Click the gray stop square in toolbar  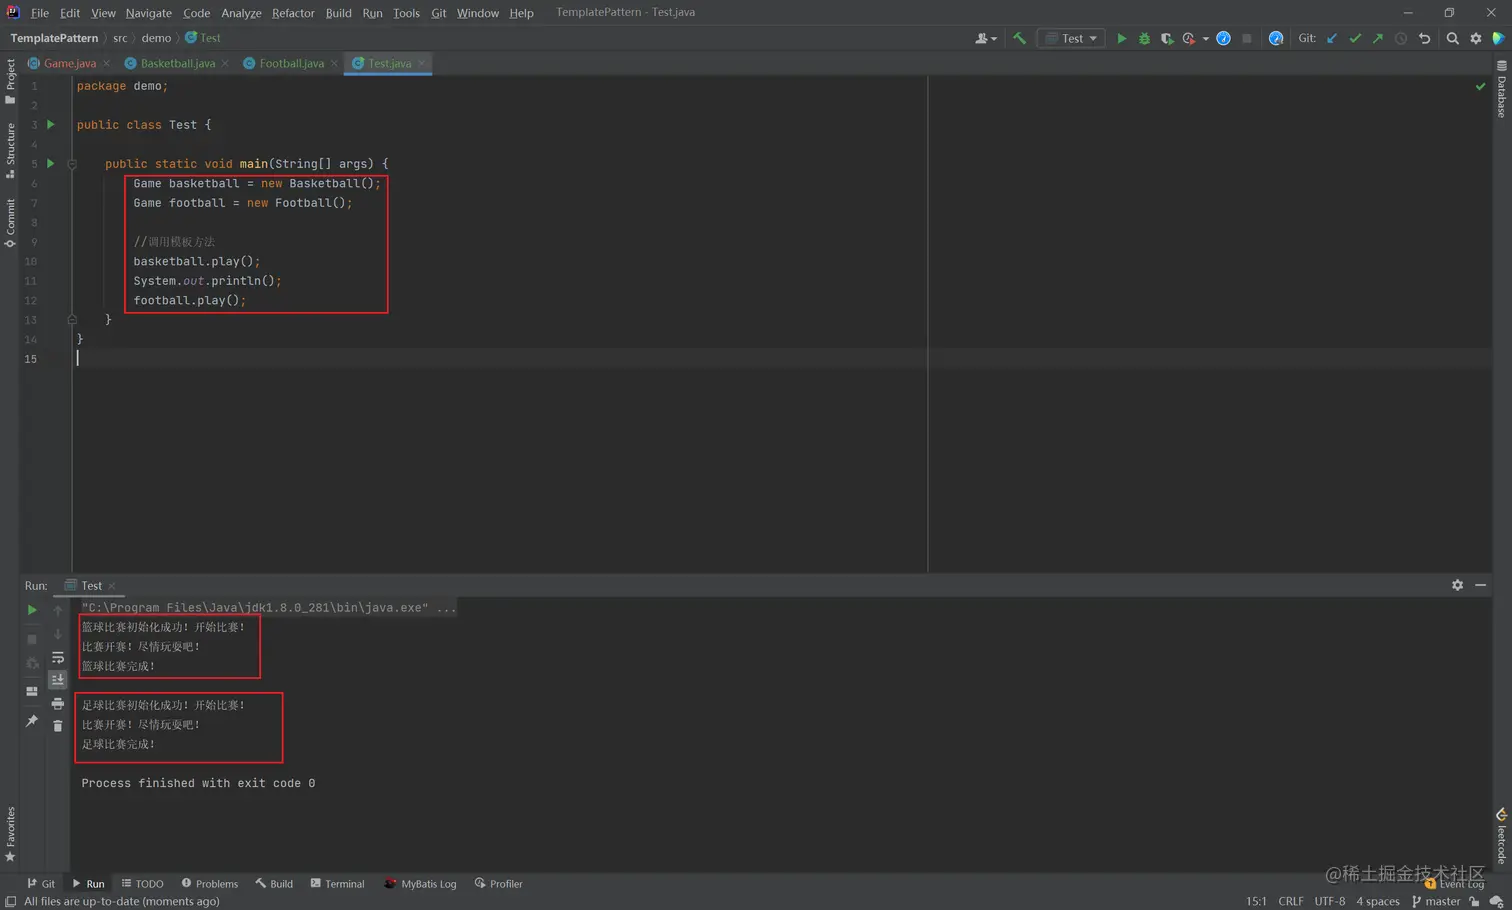1247,38
